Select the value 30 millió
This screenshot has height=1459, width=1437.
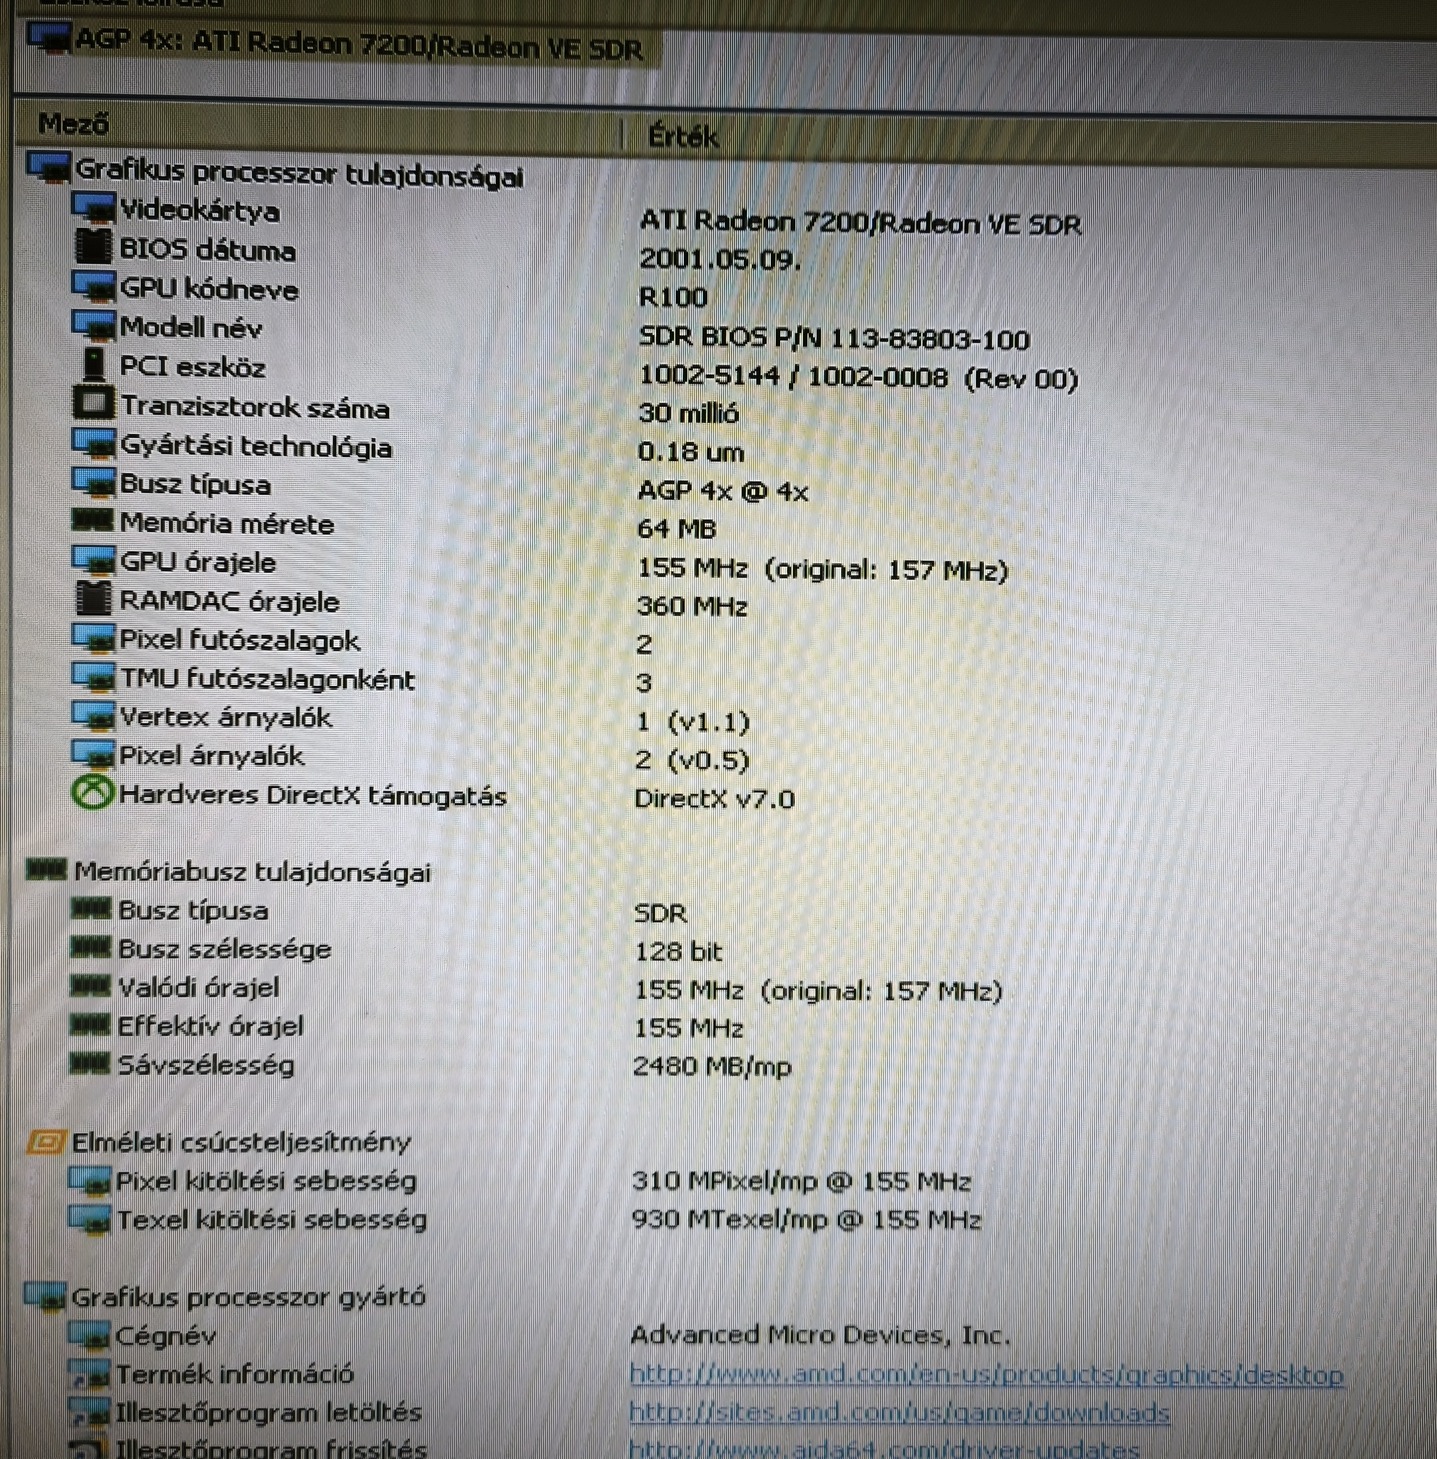688,413
